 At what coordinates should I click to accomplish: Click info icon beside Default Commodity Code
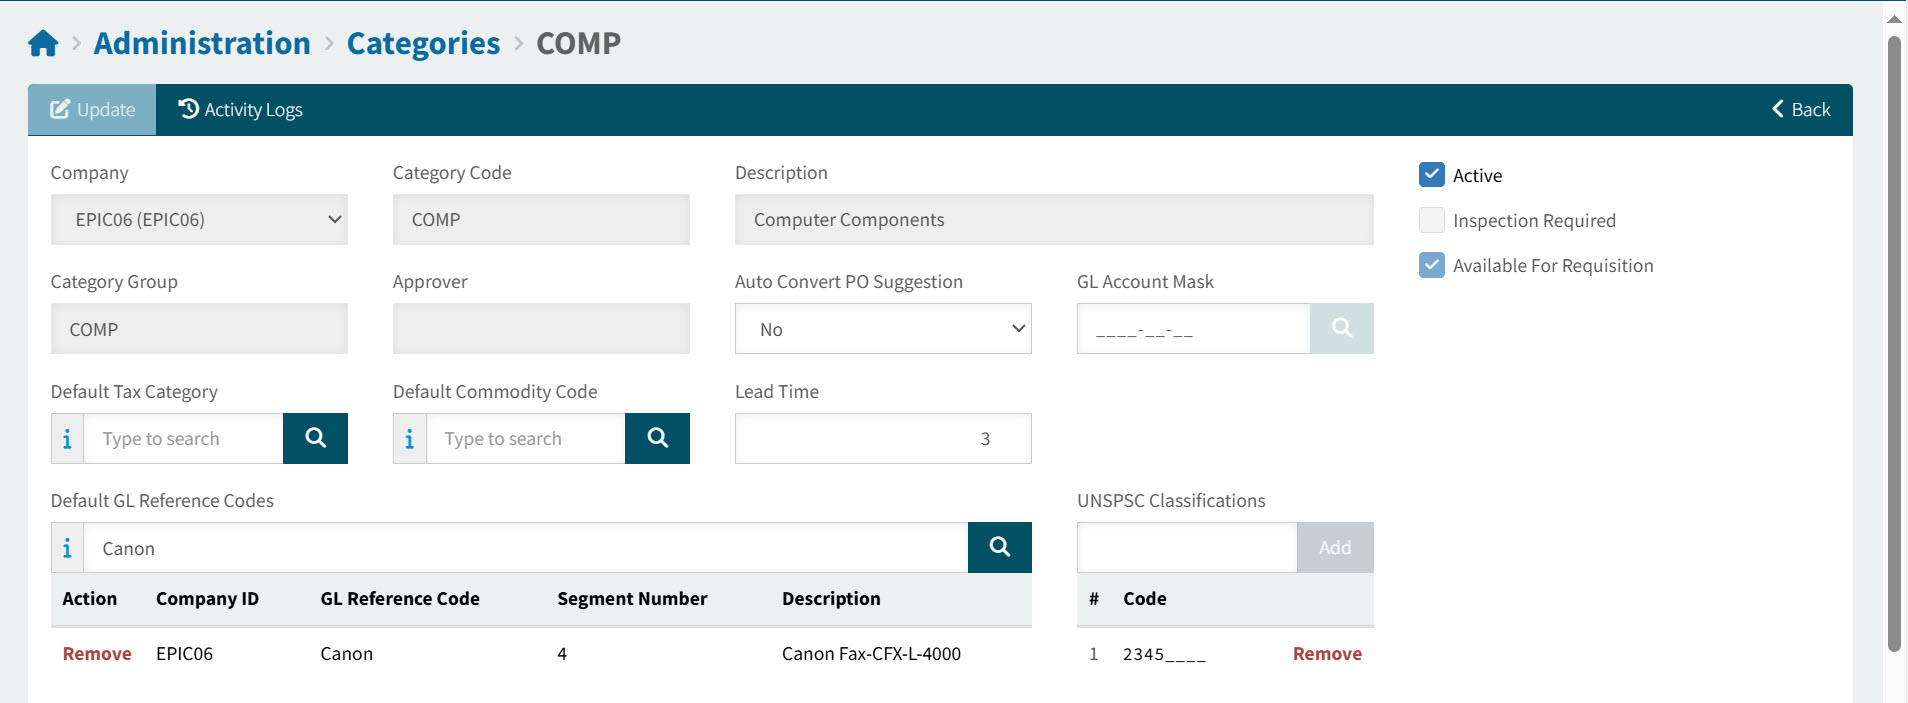[x=409, y=439]
